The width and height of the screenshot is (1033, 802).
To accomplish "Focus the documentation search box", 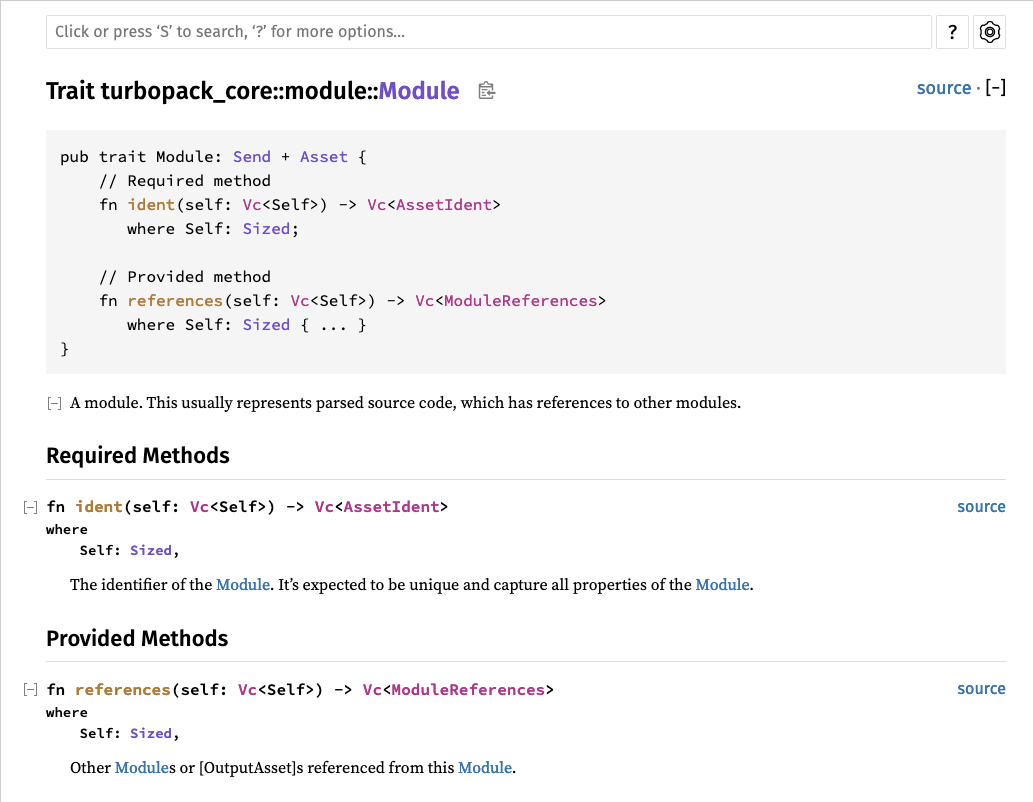I will coord(488,32).
